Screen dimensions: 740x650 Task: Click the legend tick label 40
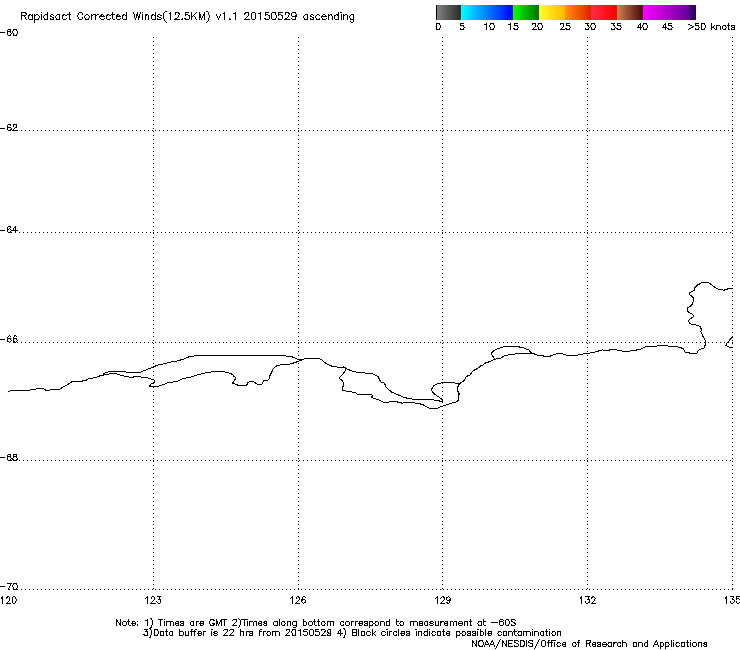642,27
